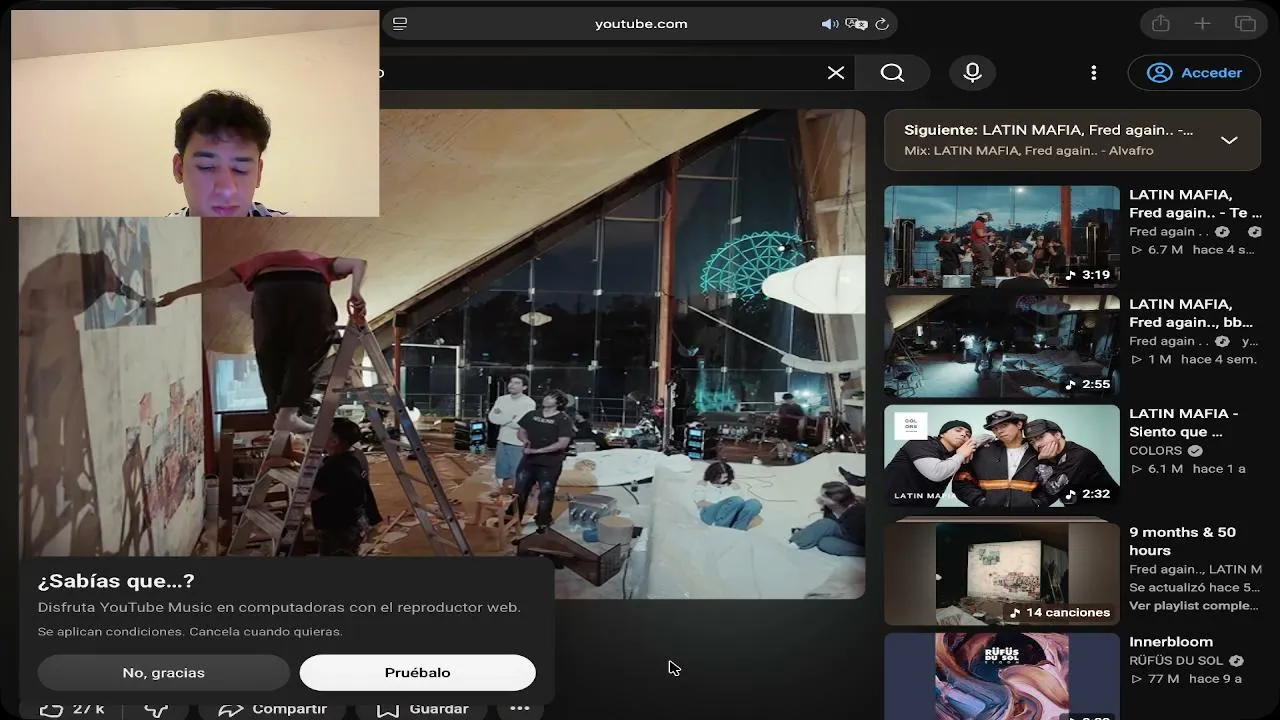
Task: Expand the Siguiente mix panel chevron
Action: click(1229, 140)
